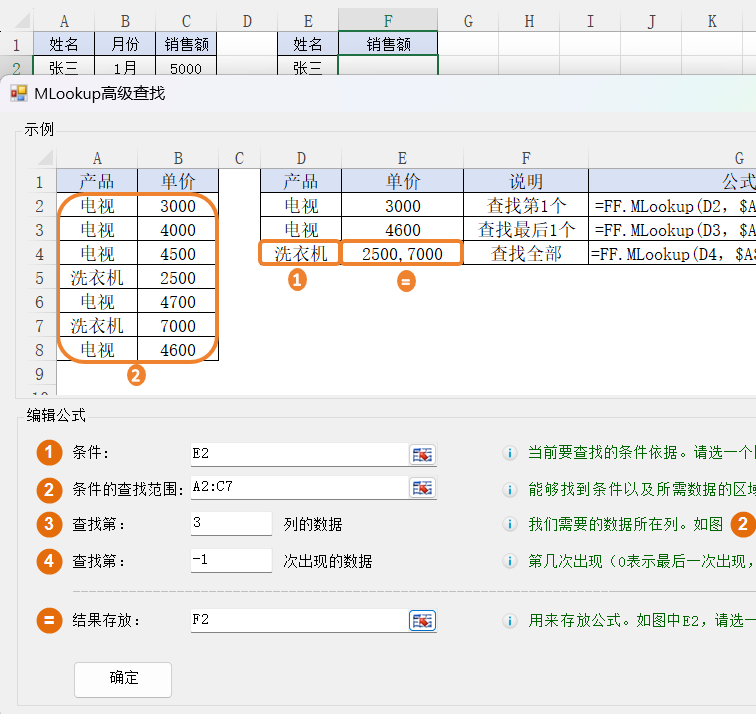
Task: Click worksheet cell A2 containing 张三
Action: (64, 68)
